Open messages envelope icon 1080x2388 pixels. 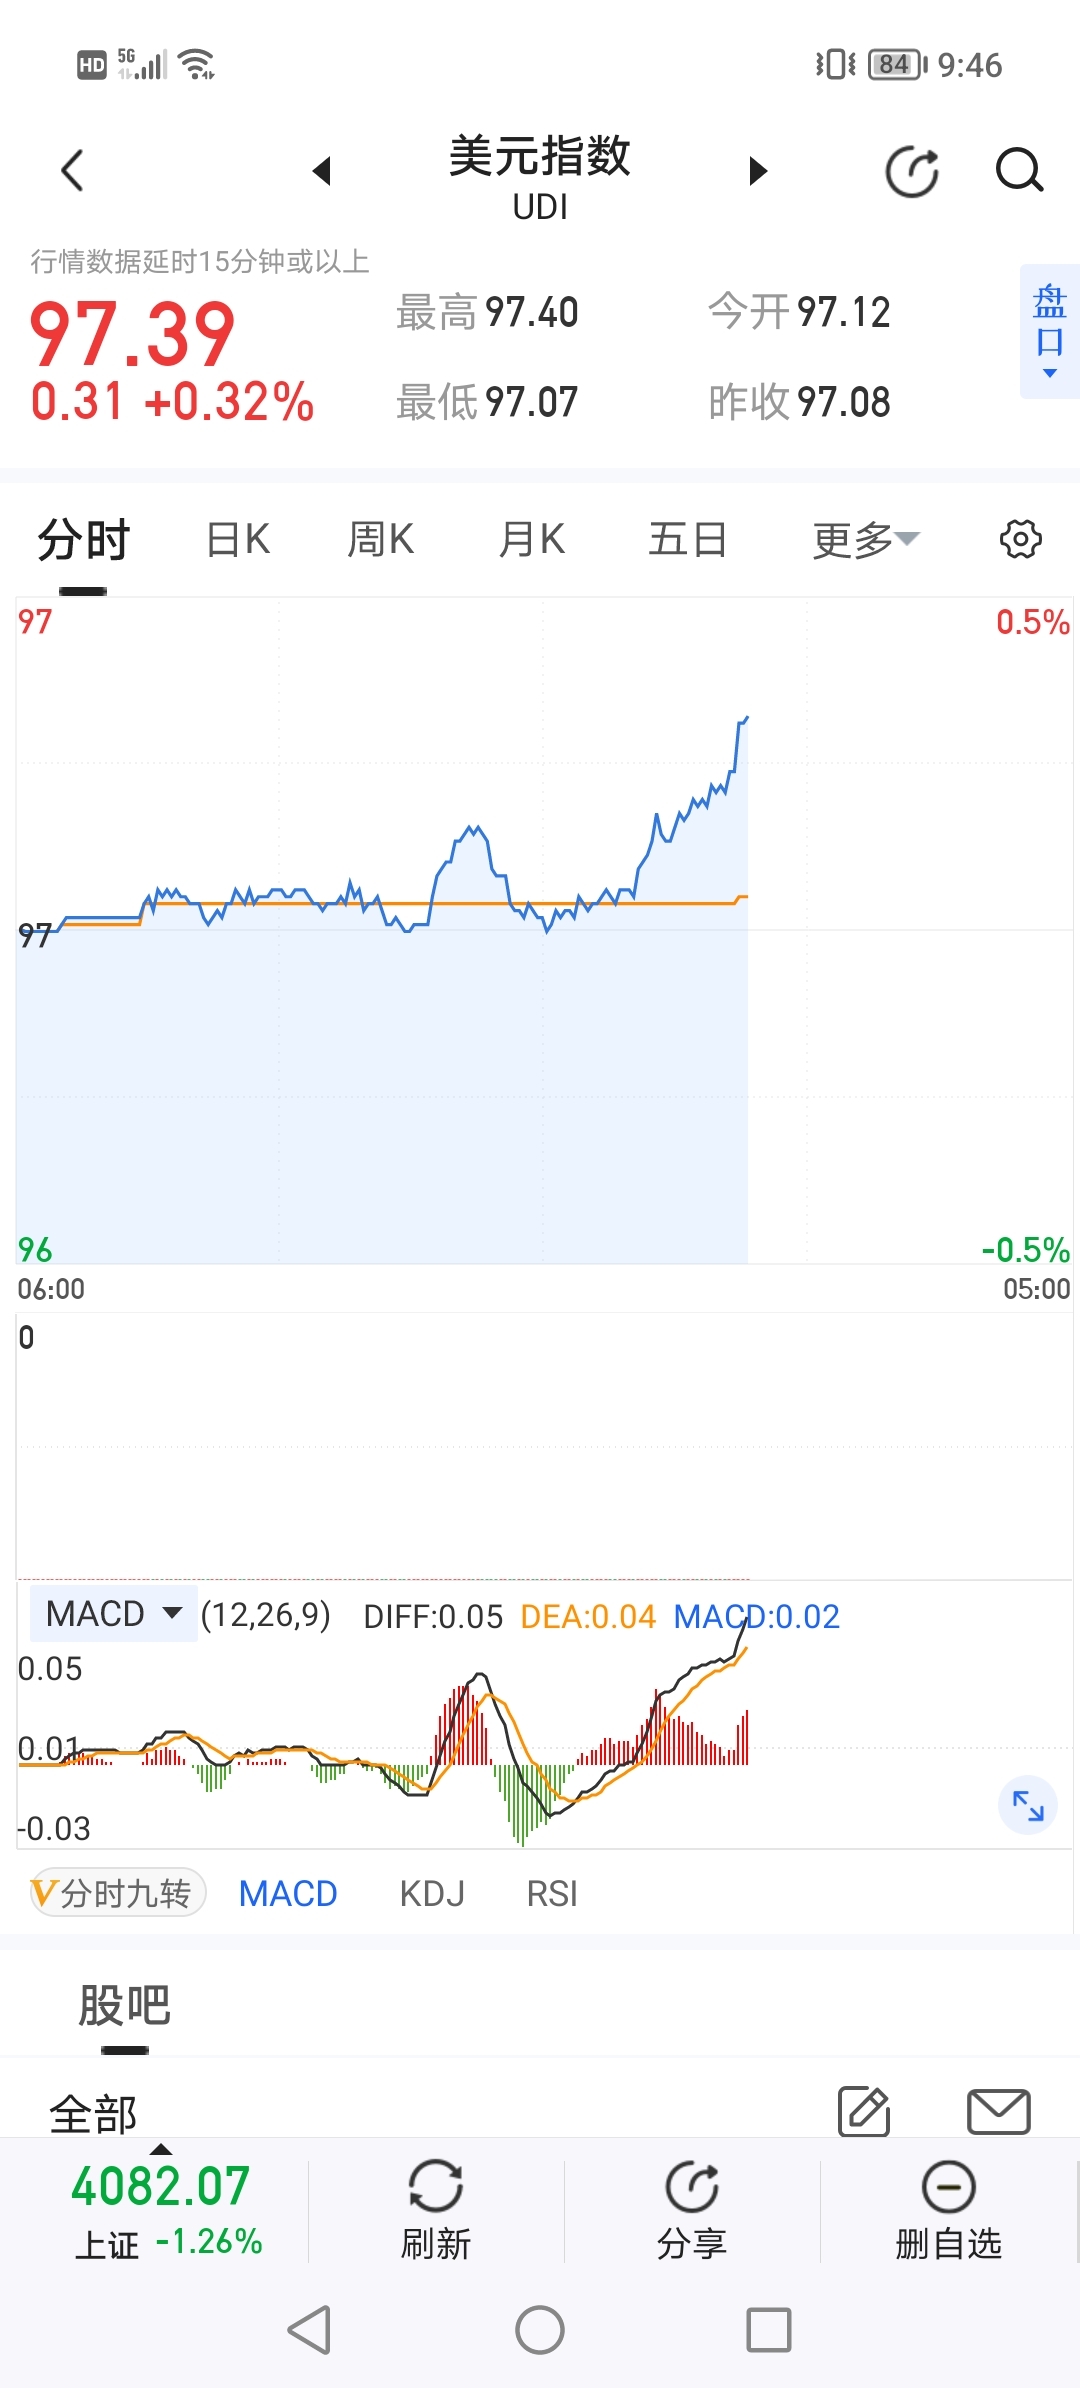click(998, 2111)
